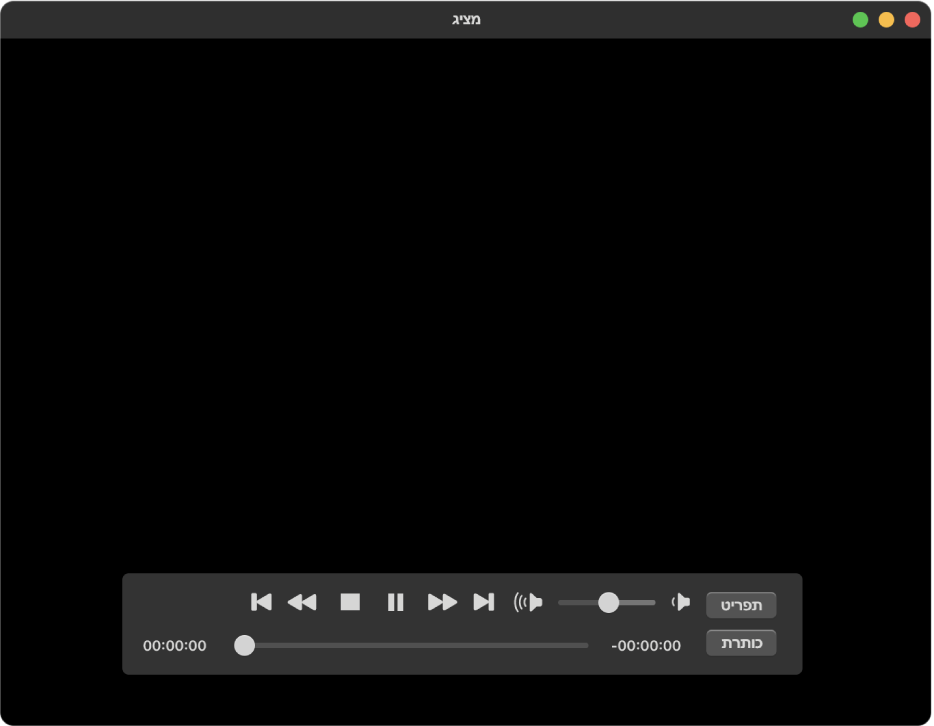
Task: Click the window title מציג
Action: pyautogui.click(x=466, y=20)
